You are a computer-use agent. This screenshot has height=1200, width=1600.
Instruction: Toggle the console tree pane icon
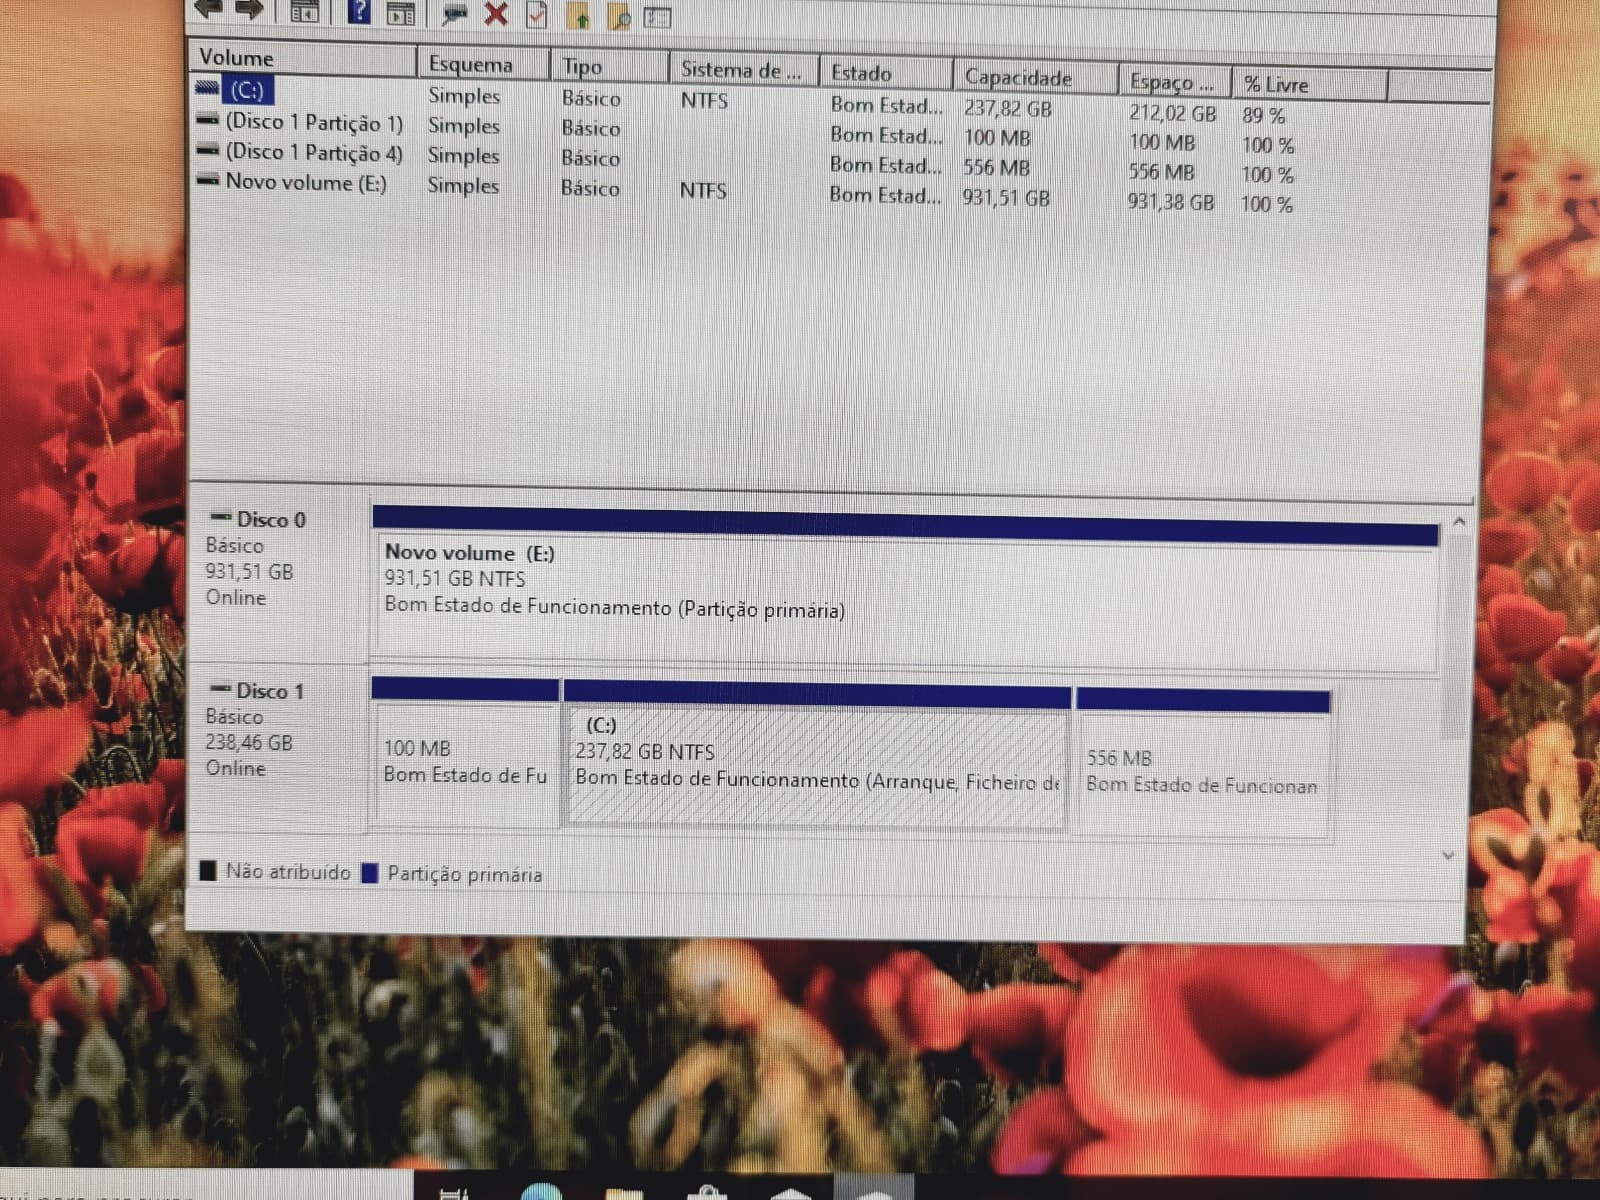305,11
